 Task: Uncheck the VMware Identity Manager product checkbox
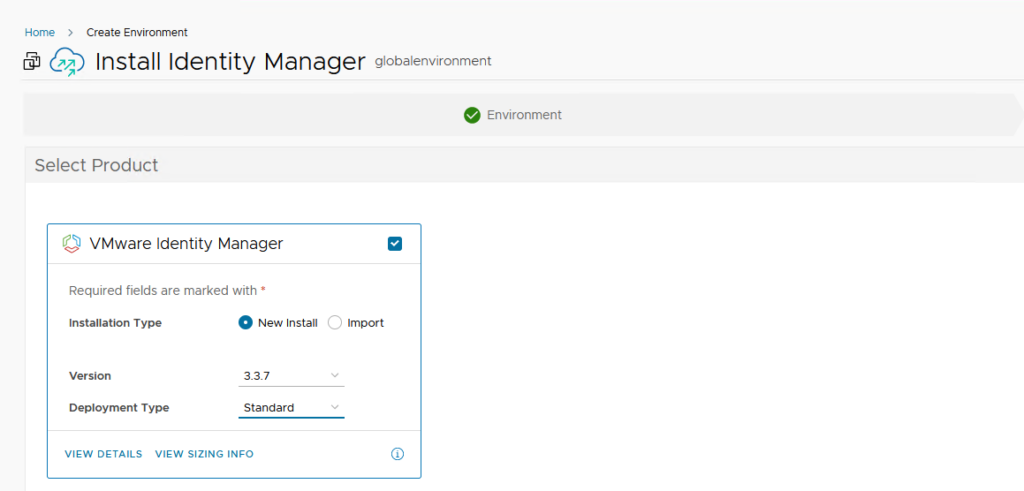point(395,243)
